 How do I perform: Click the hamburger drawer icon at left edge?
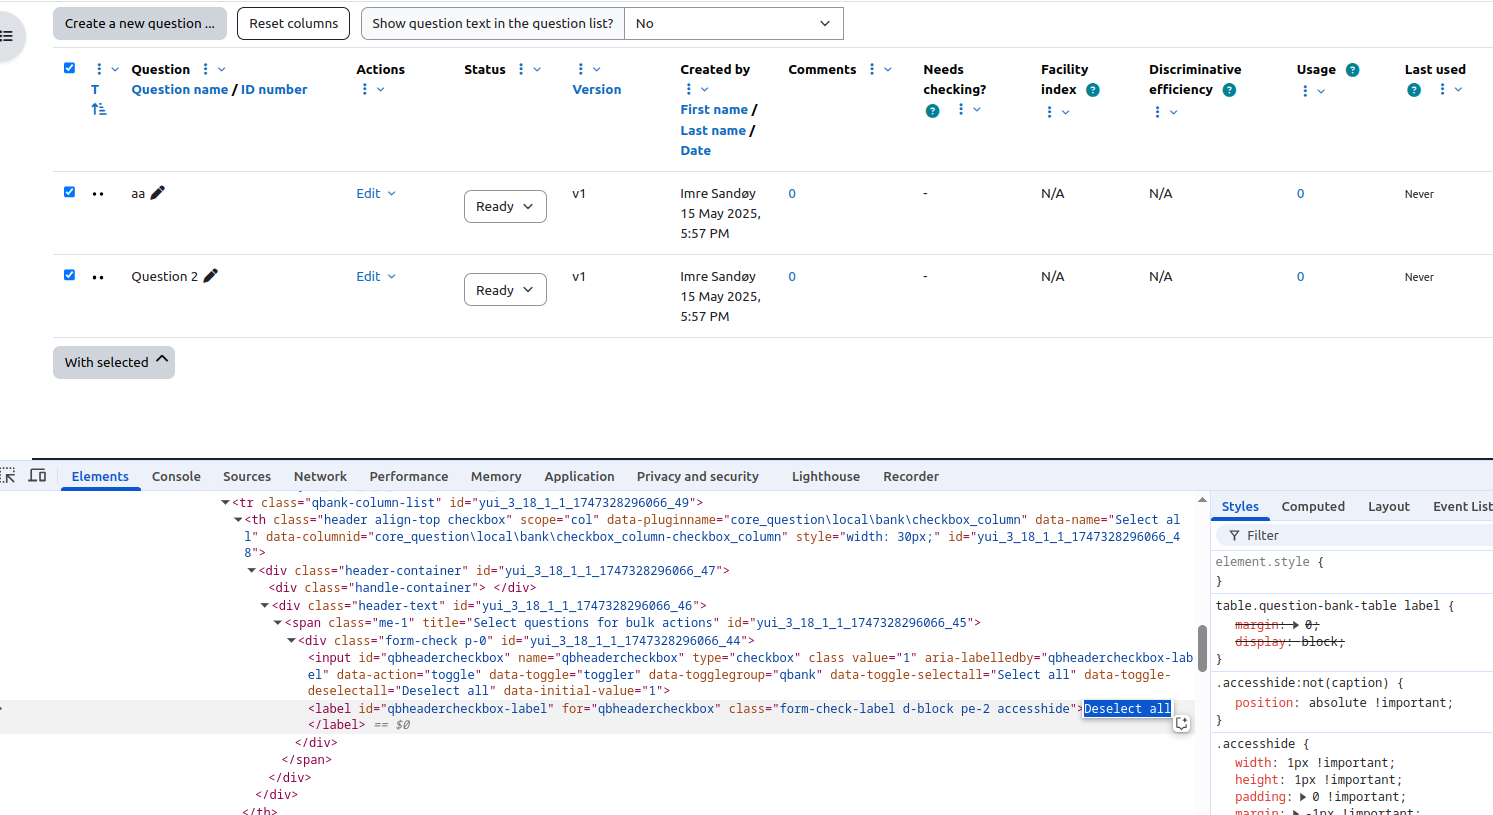tap(6, 36)
